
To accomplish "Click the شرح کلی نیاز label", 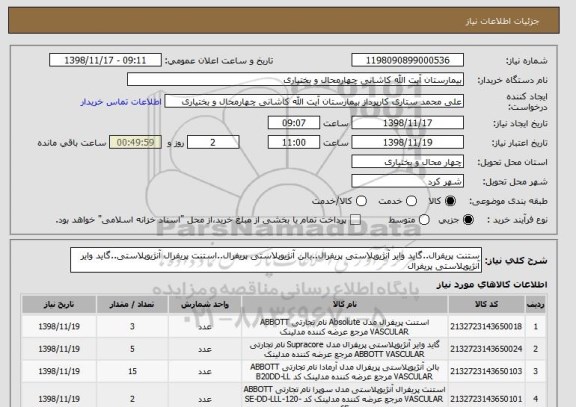I will pos(516,261).
